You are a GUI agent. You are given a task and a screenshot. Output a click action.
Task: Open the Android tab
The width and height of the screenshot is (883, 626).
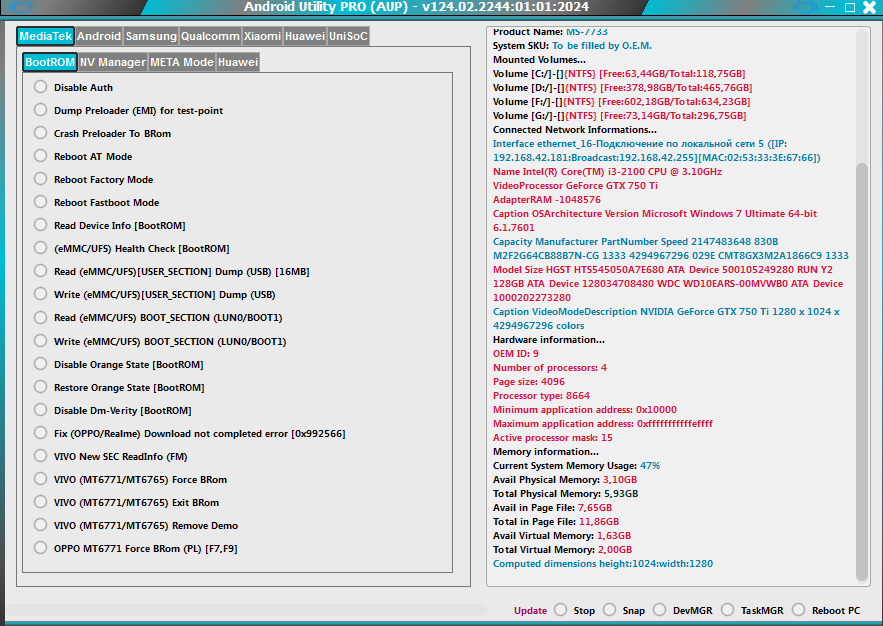coord(99,36)
